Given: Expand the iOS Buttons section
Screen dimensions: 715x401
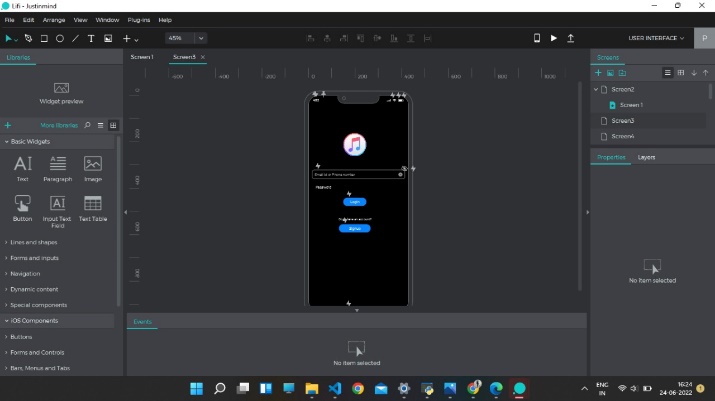Looking at the screenshot, I should (19, 337).
